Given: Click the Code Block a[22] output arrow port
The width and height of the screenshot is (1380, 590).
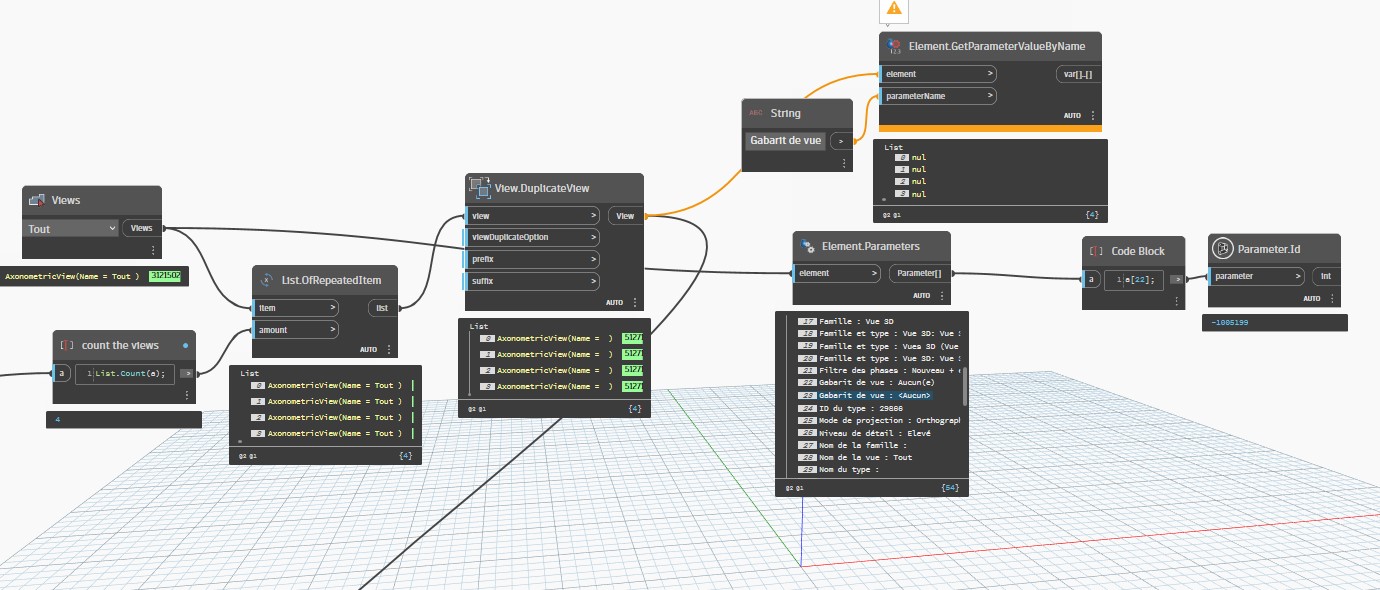Looking at the screenshot, I should click(x=1177, y=279).
